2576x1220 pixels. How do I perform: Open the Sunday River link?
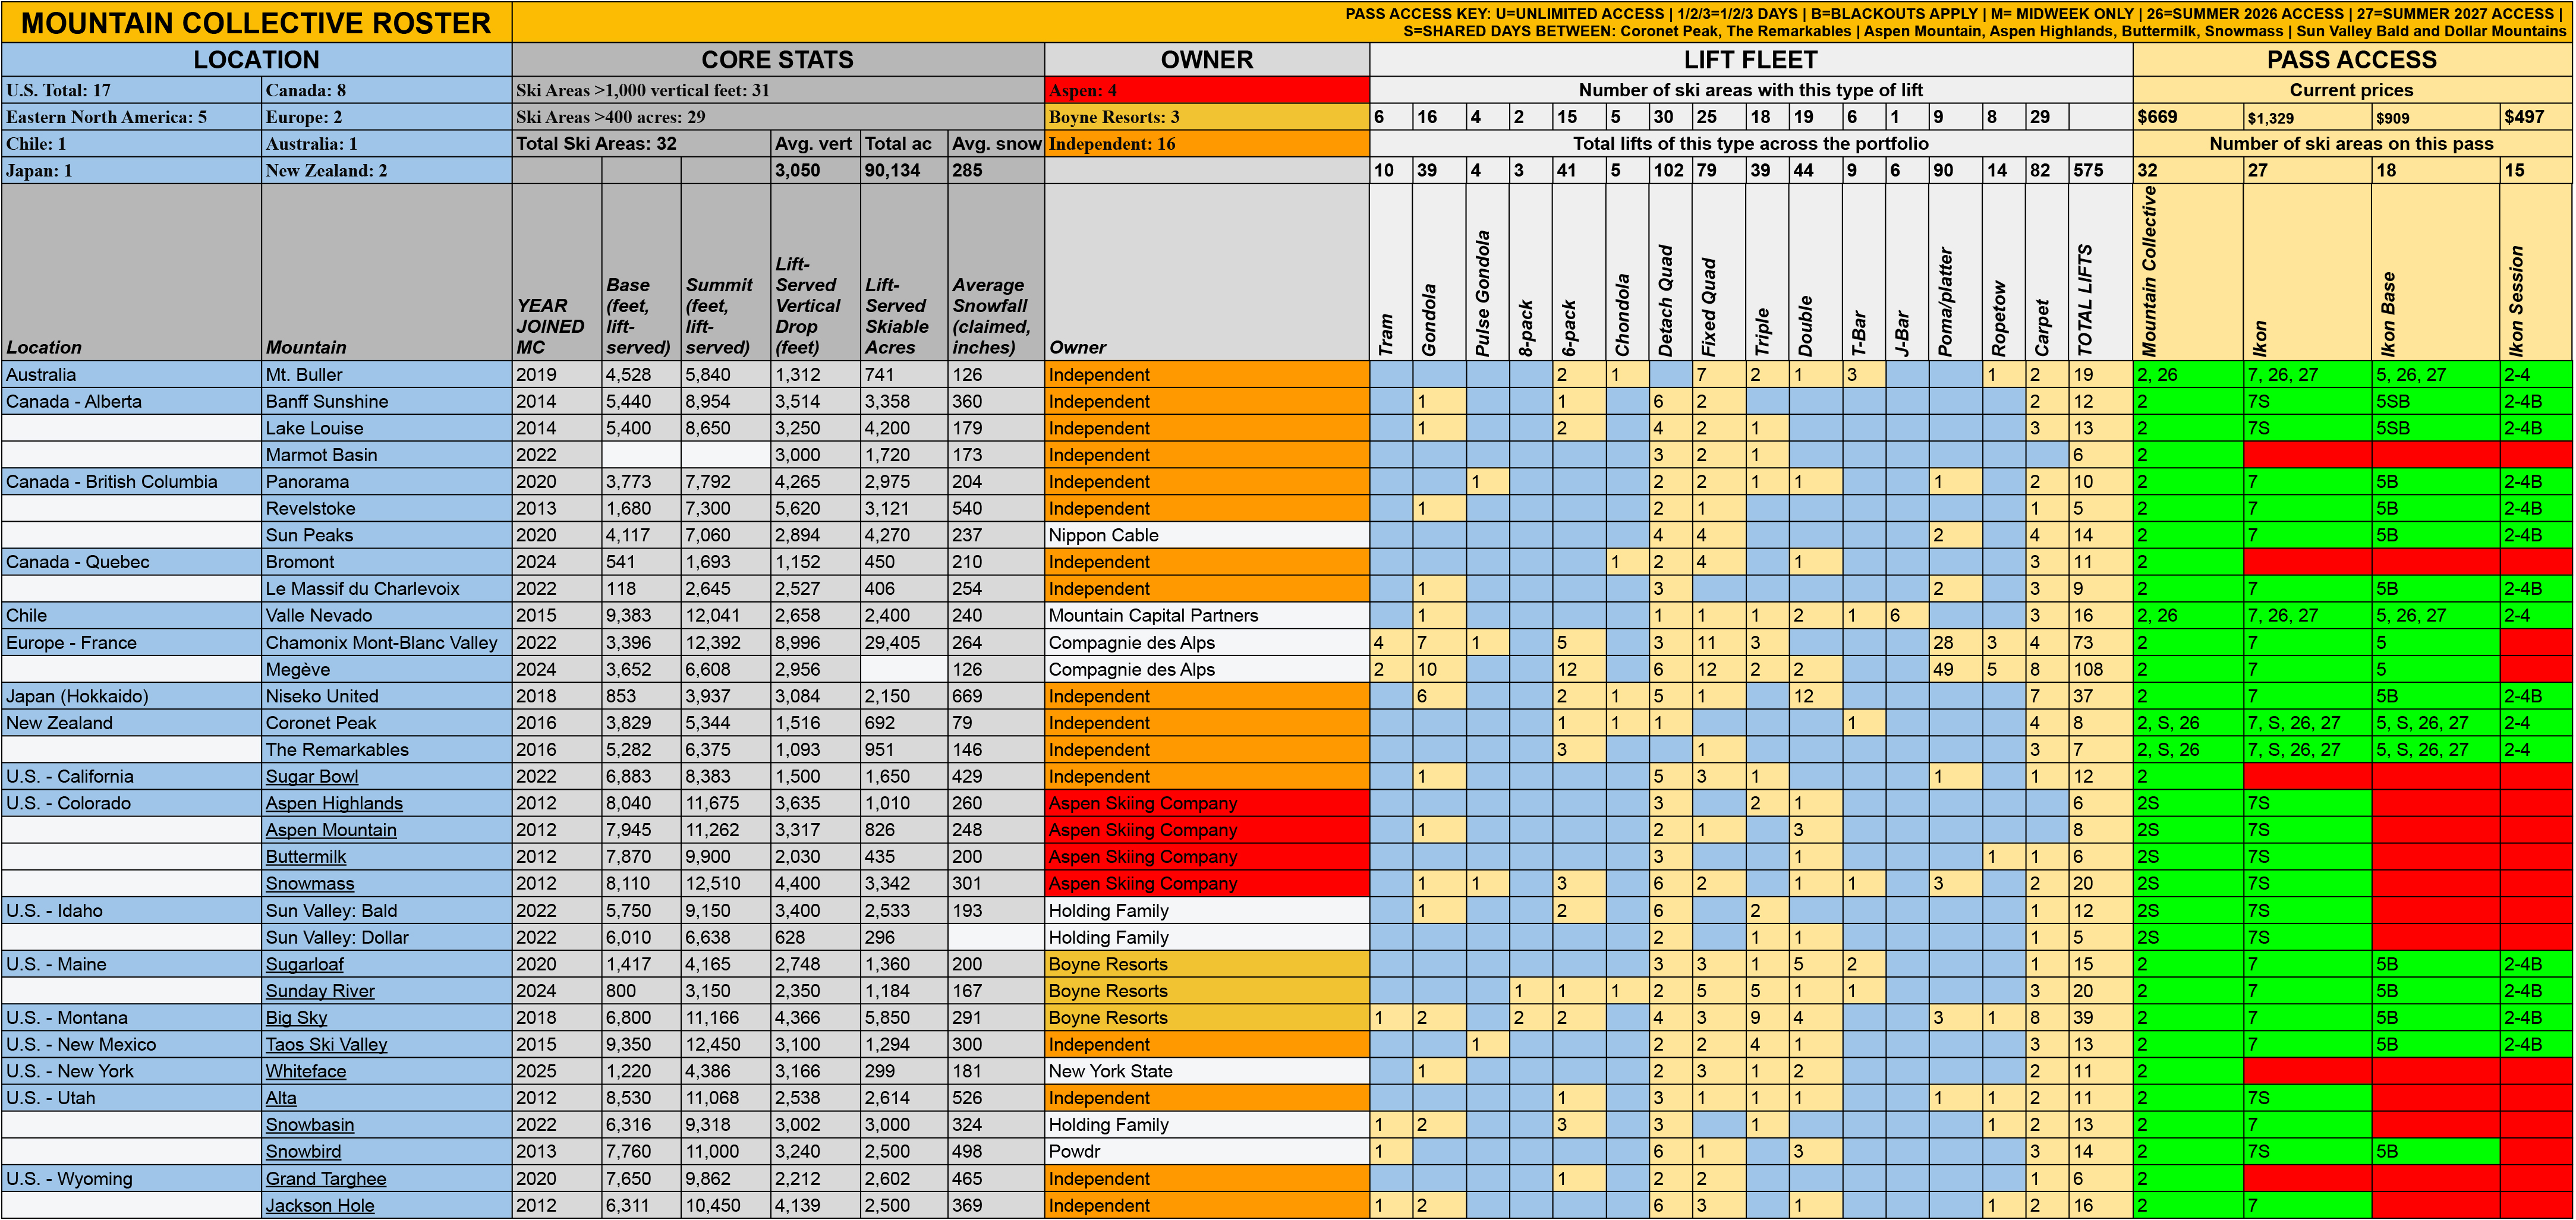pos(320,991)
